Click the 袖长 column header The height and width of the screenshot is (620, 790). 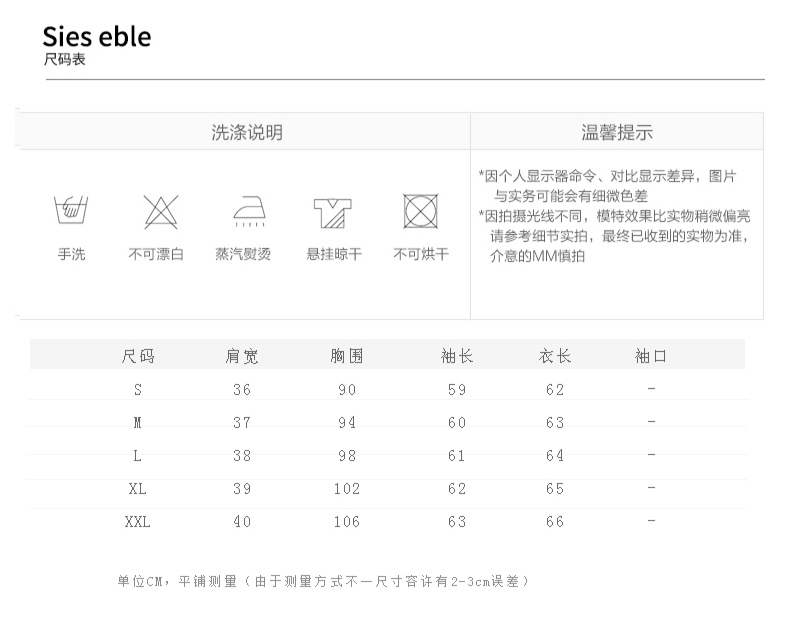tap(457, 356)
